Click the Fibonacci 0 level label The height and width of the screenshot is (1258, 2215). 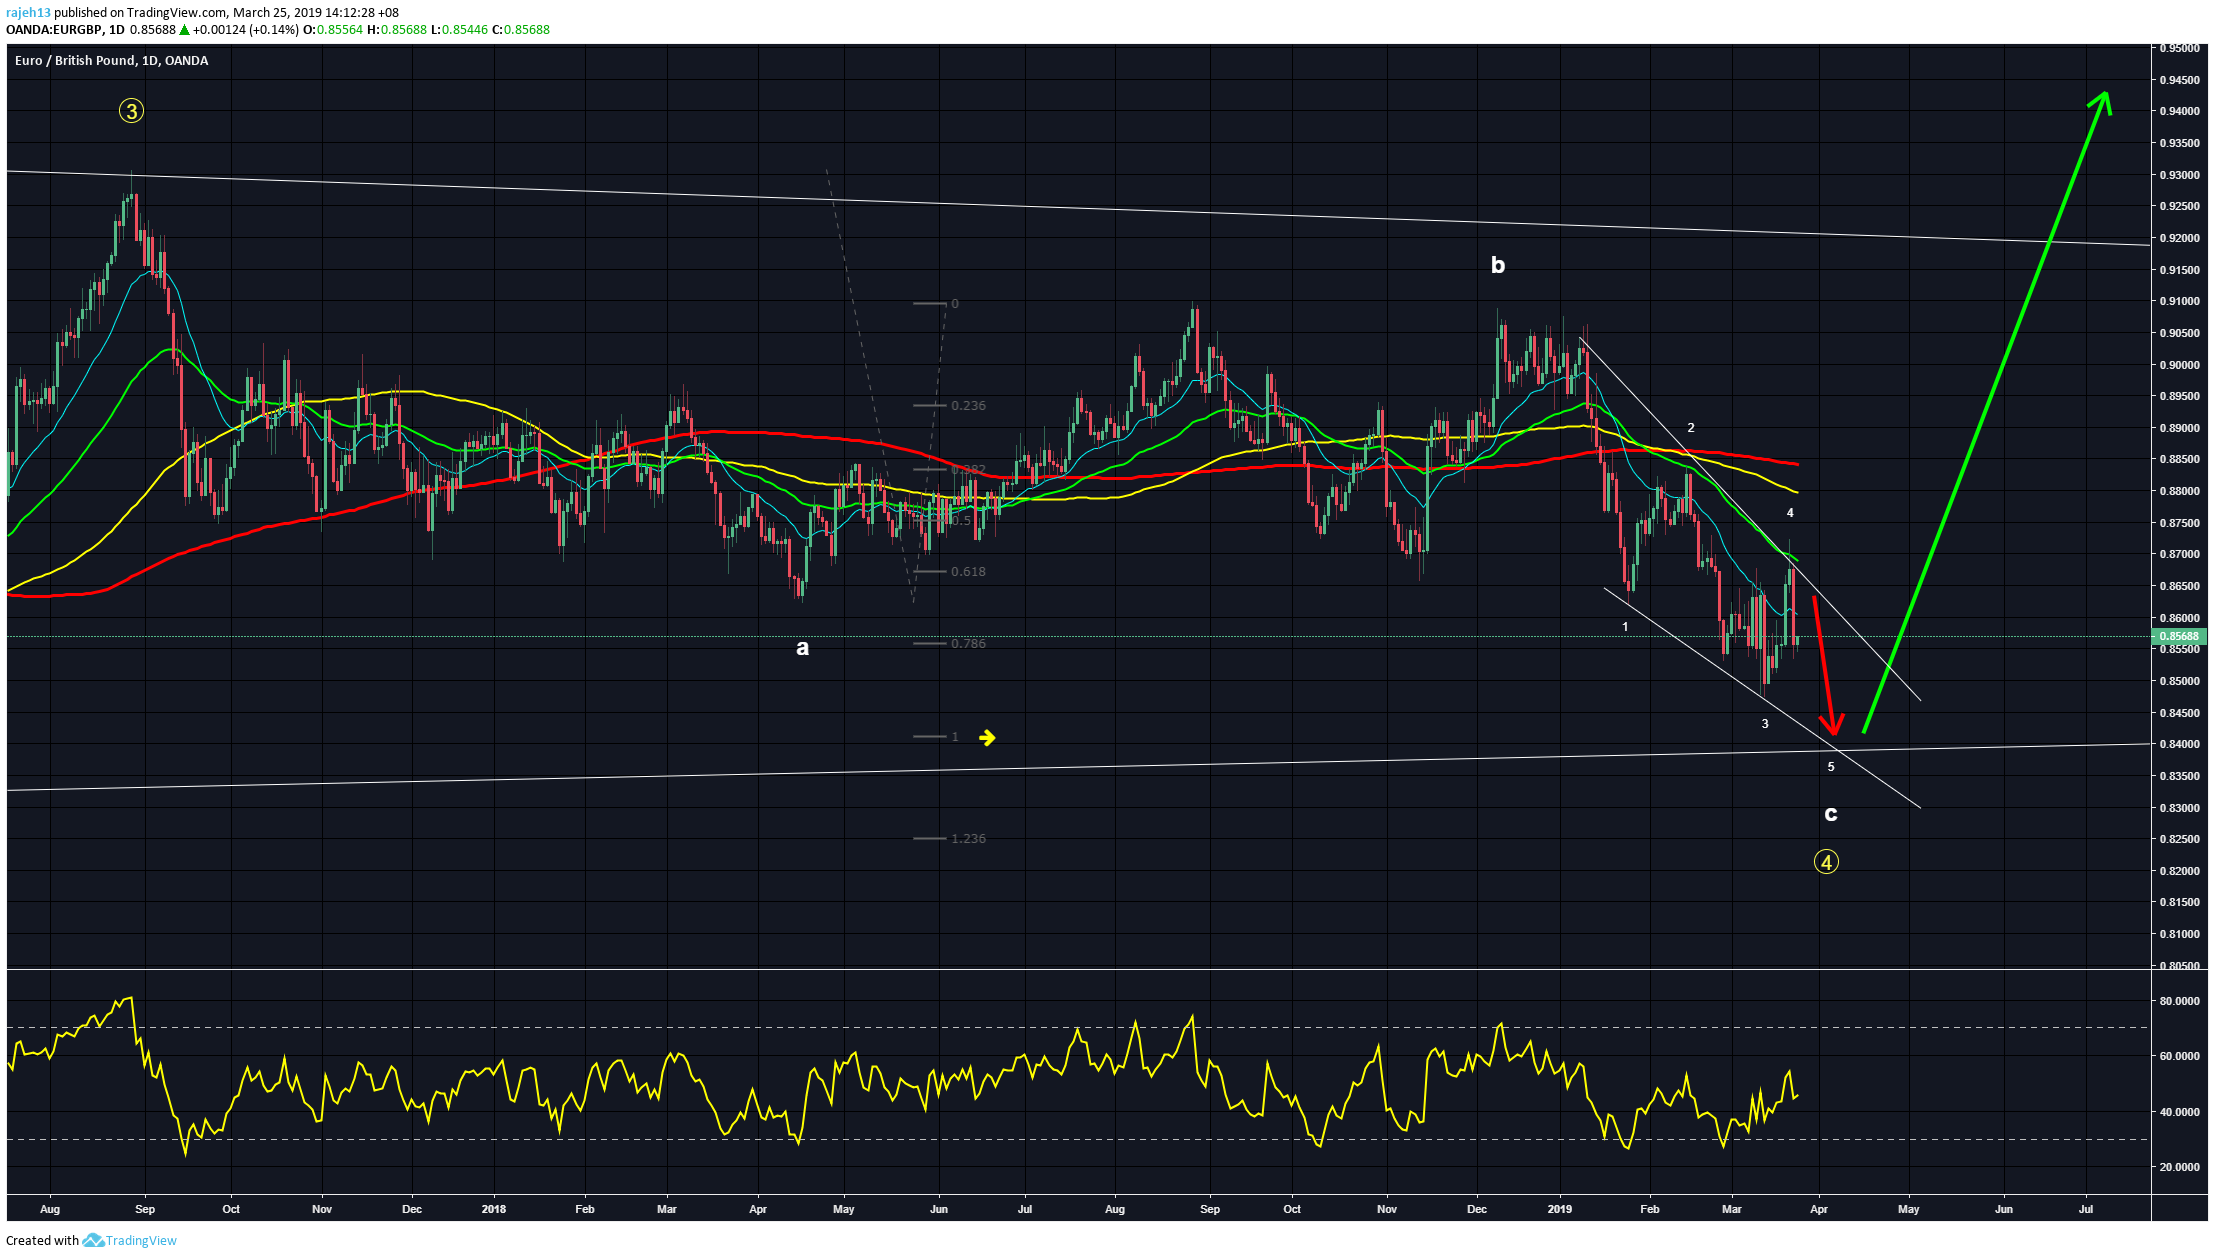click(x=955, y=304)
